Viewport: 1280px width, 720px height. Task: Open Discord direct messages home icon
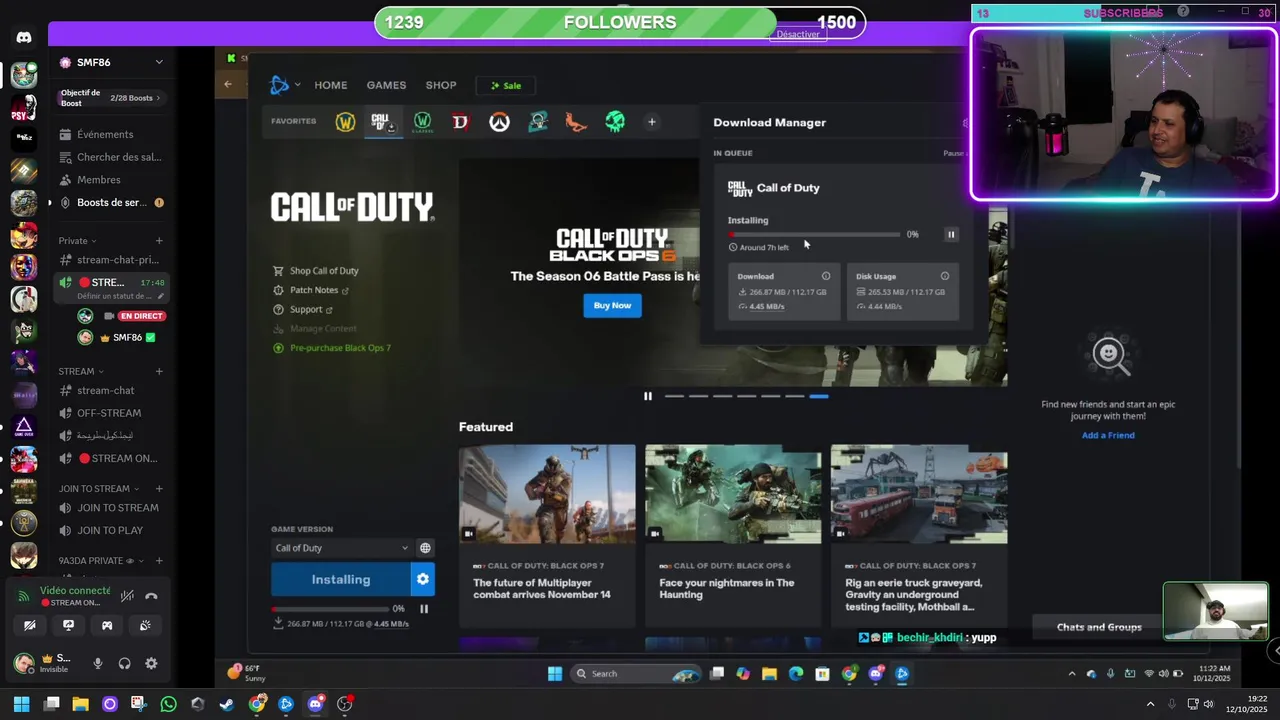(24, 38)
